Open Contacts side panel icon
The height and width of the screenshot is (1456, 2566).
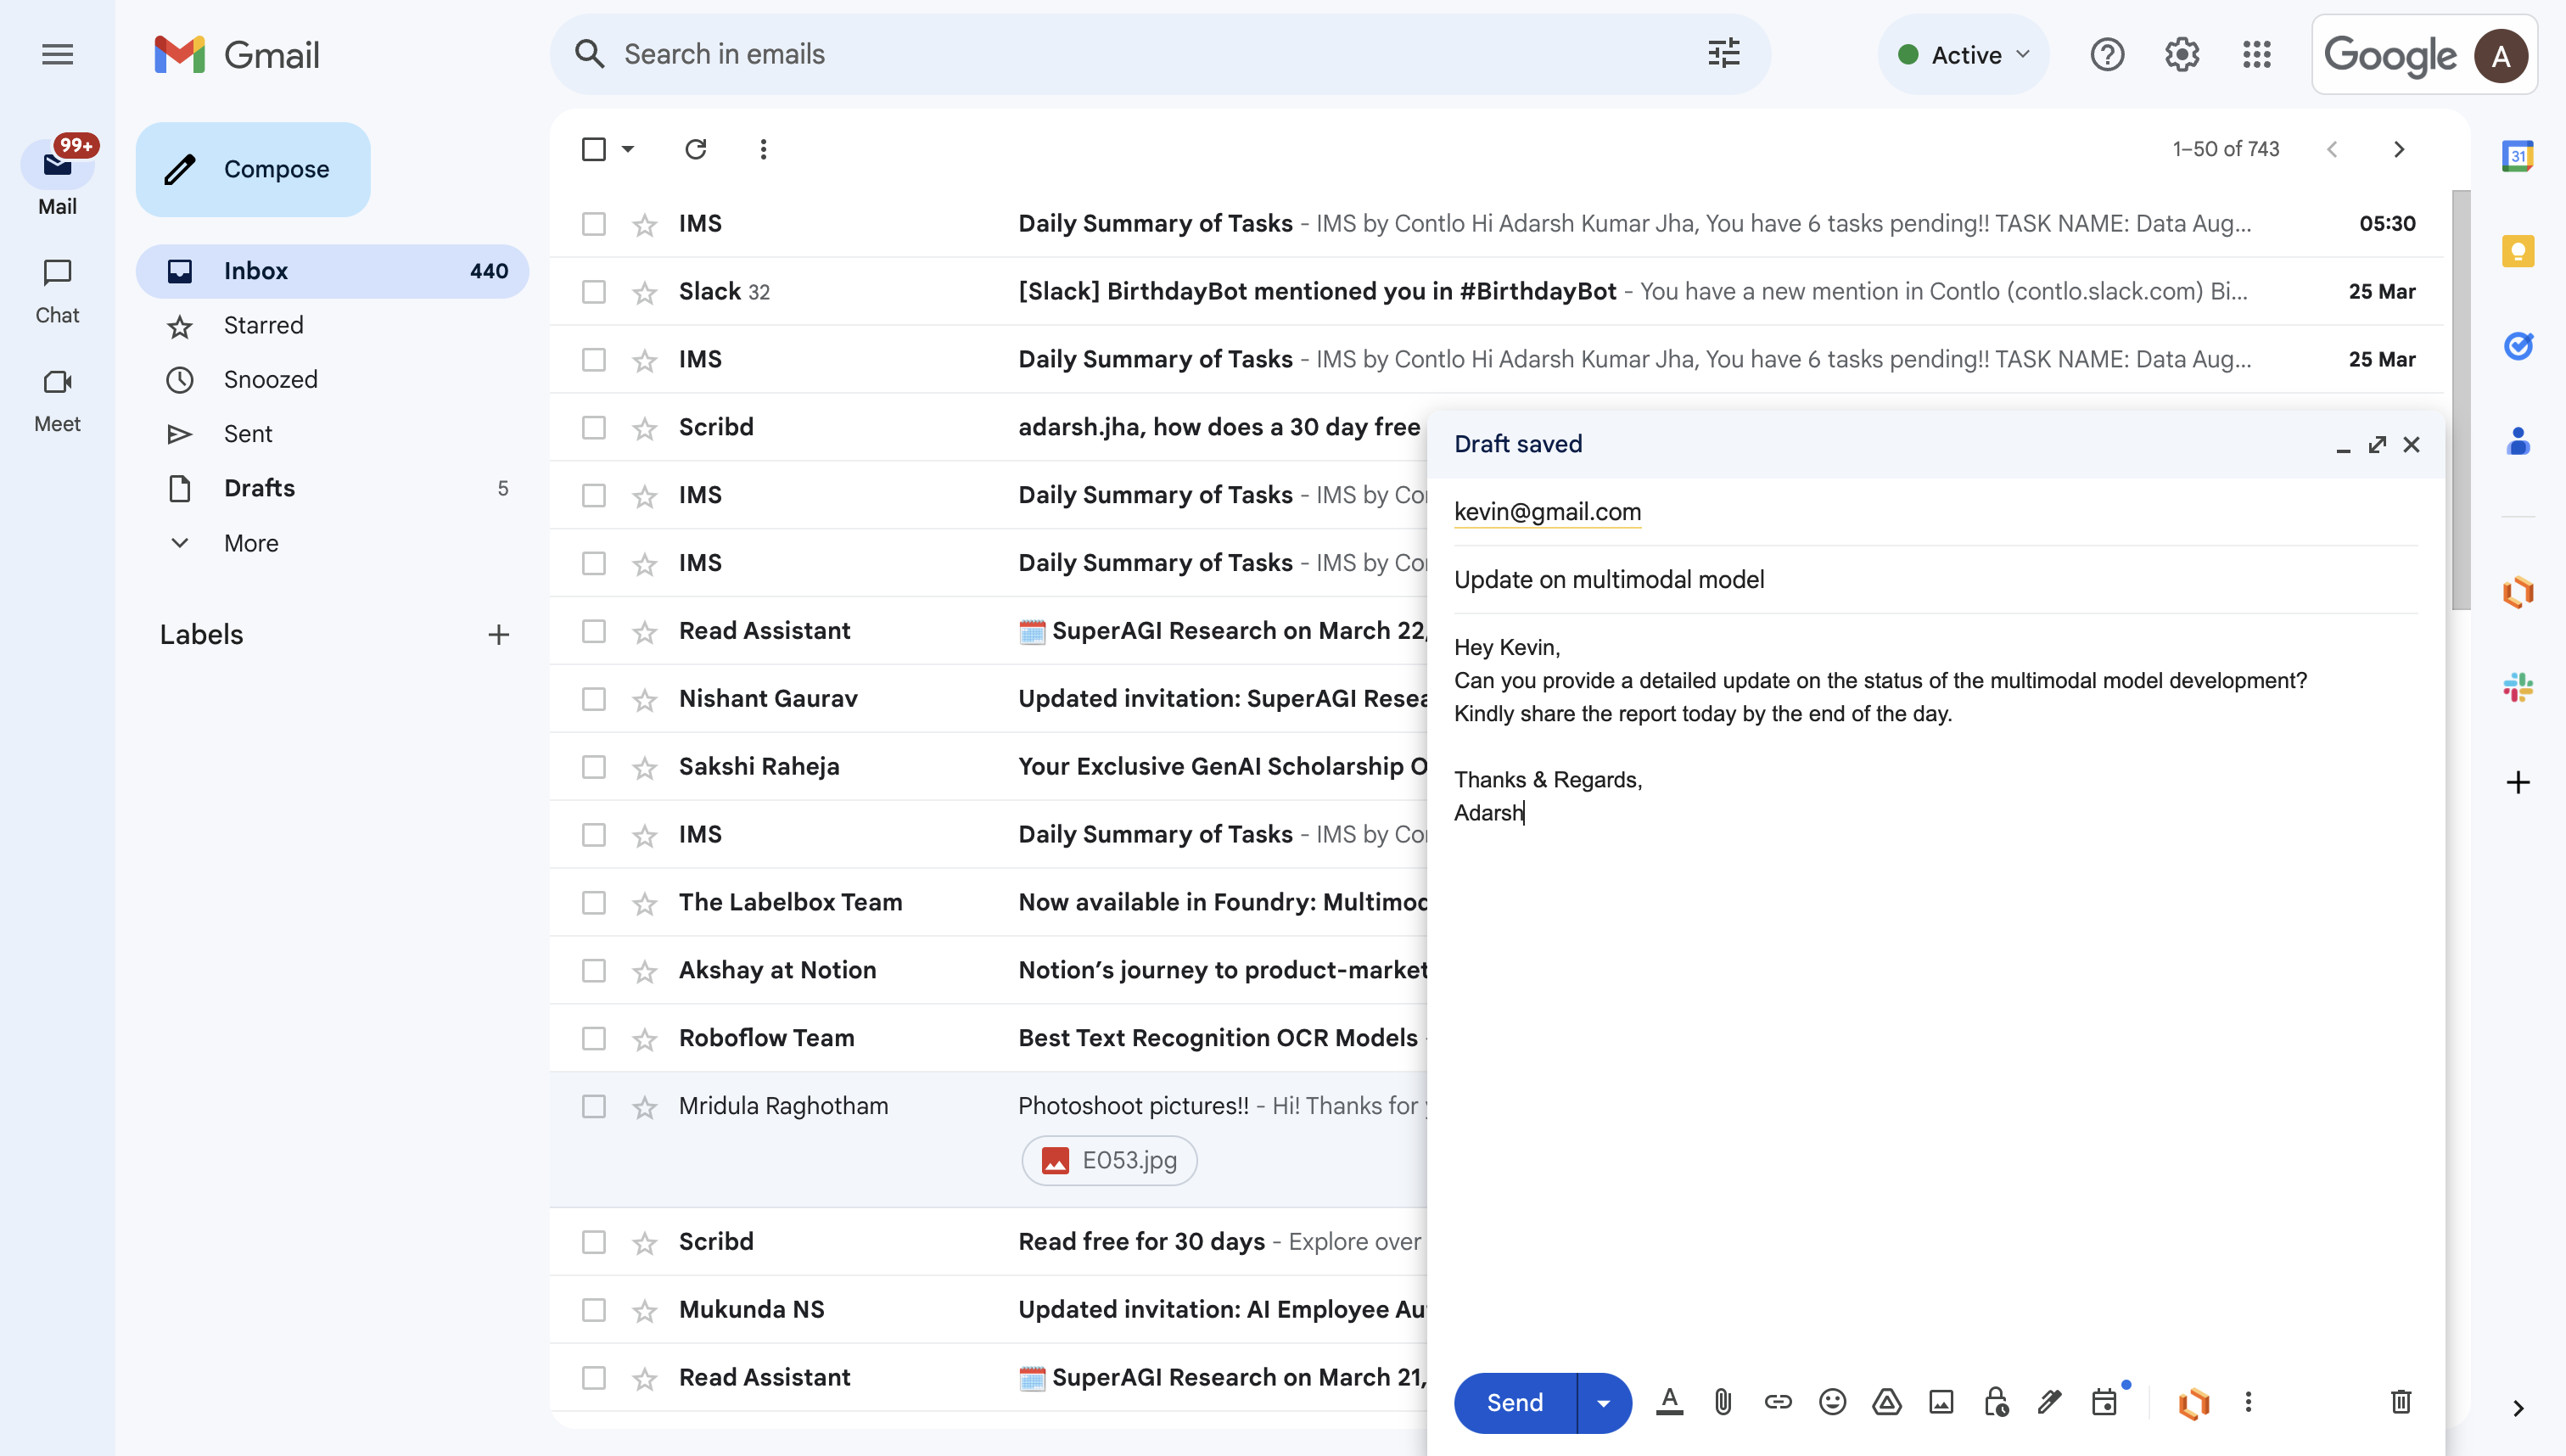(x=2517, y=441)
